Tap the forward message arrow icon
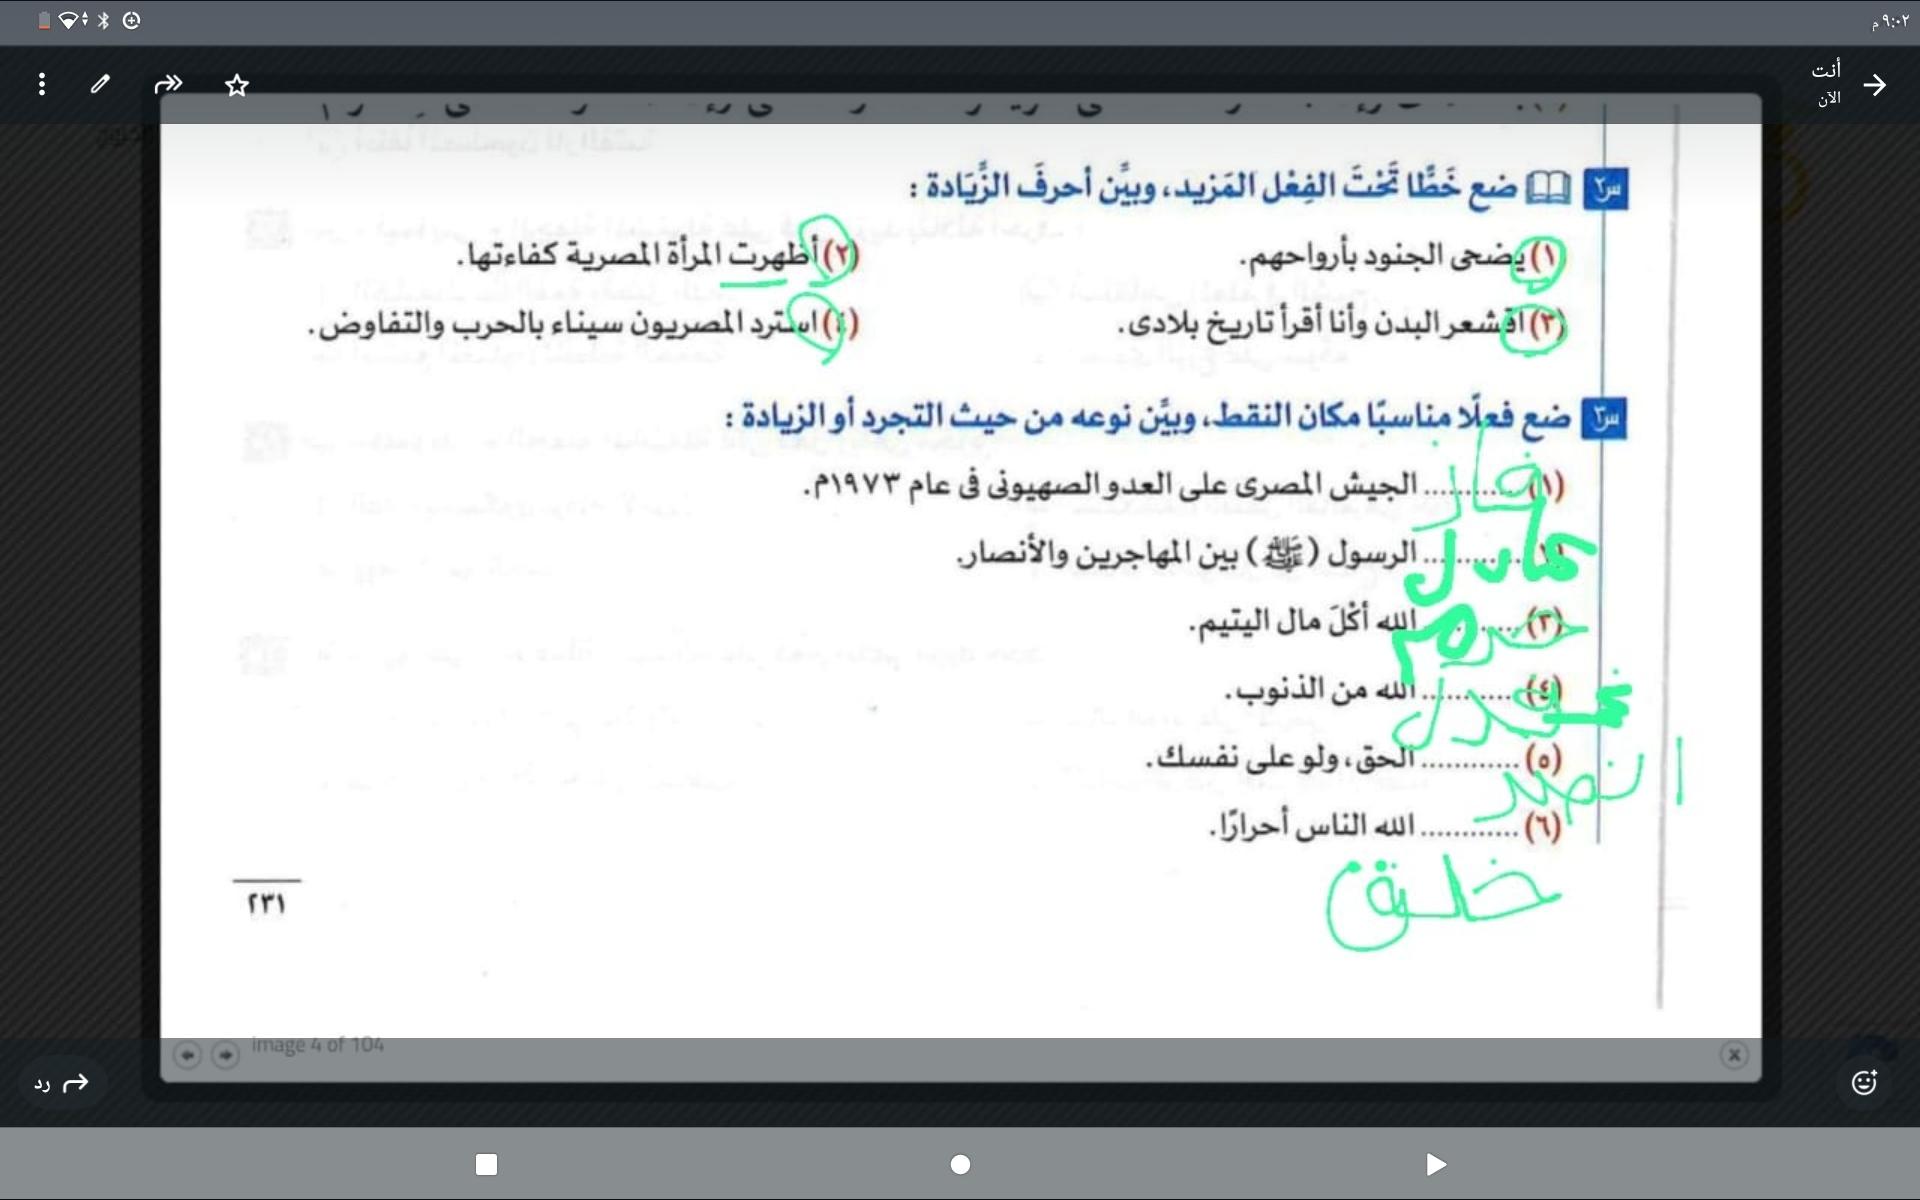Screen dimensions: 1920x1200 coord(169,84)
